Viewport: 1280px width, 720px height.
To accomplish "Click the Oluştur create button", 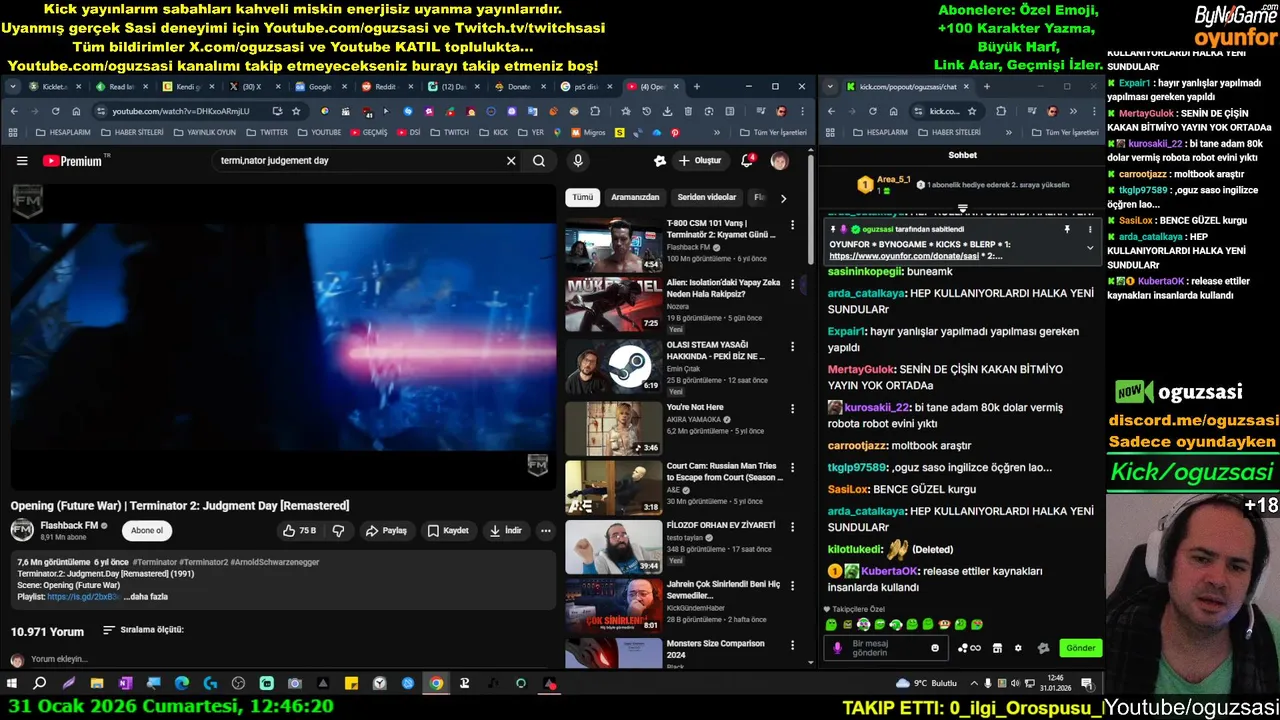I will pyautogui.click(x=699, y=161).
